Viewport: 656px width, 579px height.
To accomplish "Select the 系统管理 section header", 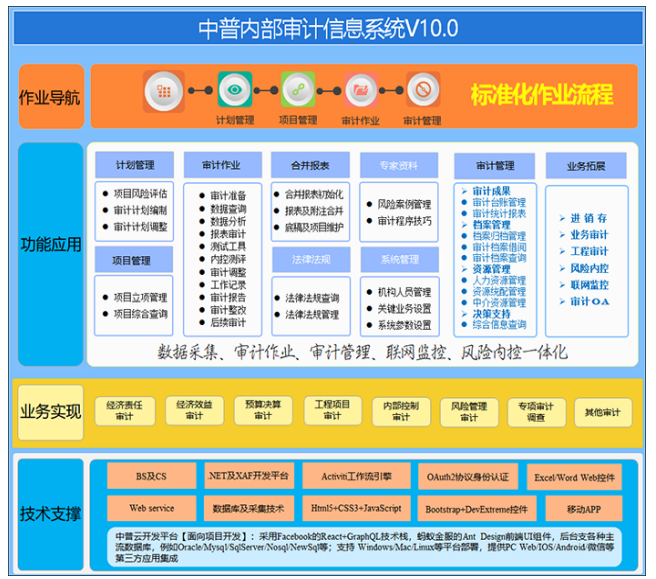I will [x=400, y=260].
